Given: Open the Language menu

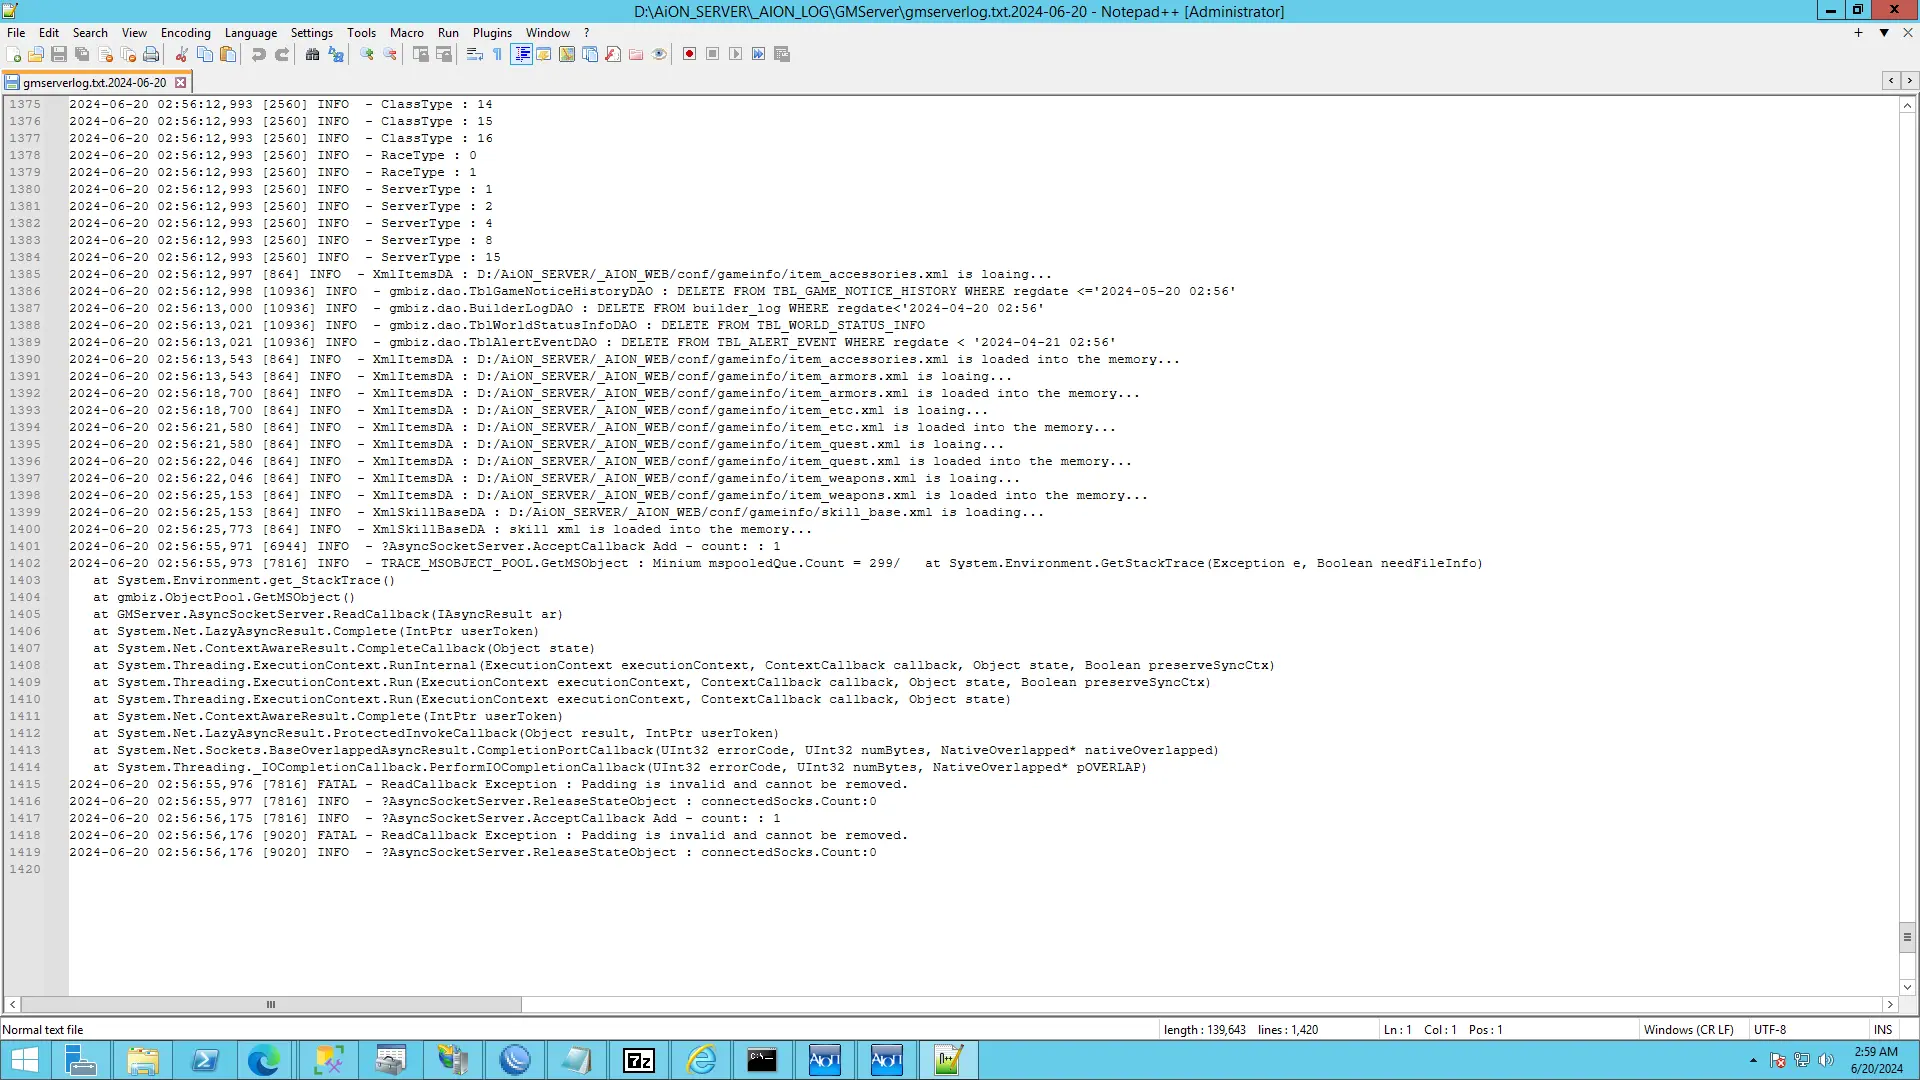Looking at the screenshot, I should pyautogui.click(x=251, y=33).
